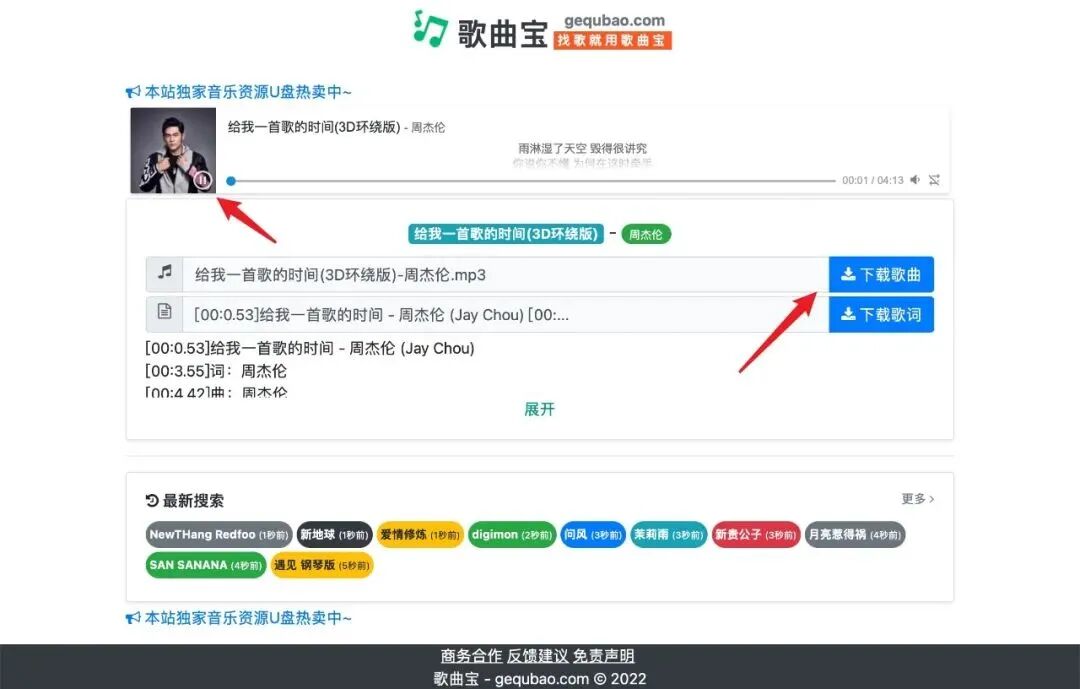Click the lyrics line 词: 周杰伦

pos(216,371)
